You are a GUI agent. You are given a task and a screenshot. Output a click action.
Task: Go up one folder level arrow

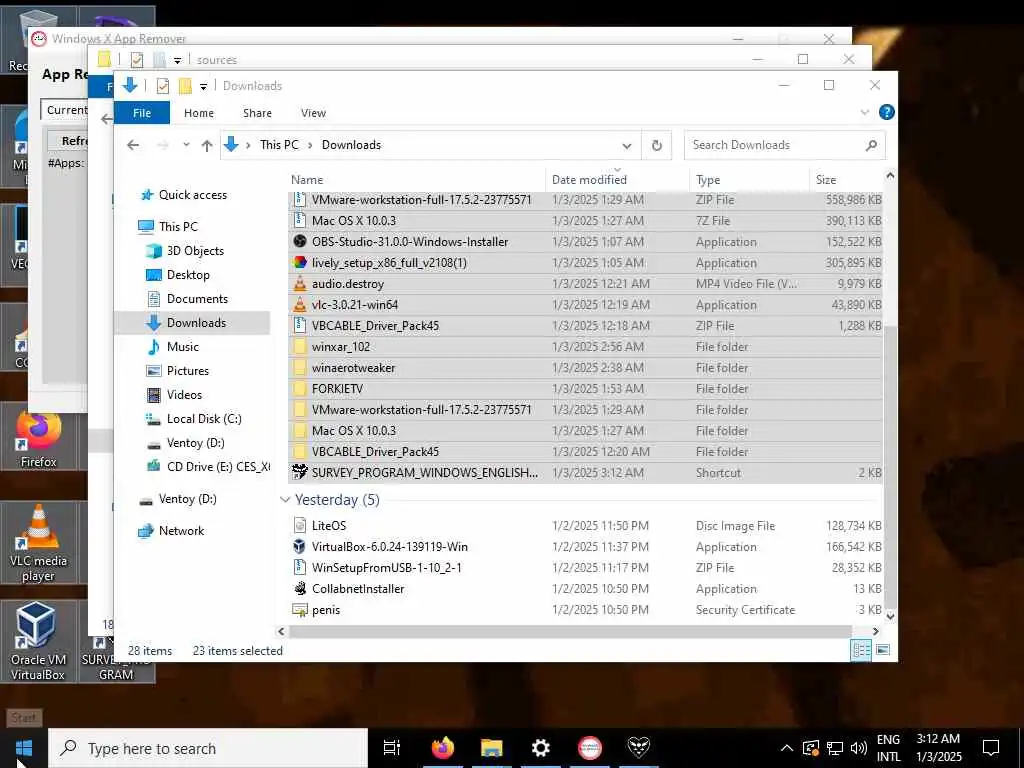(x=207, y=145)
